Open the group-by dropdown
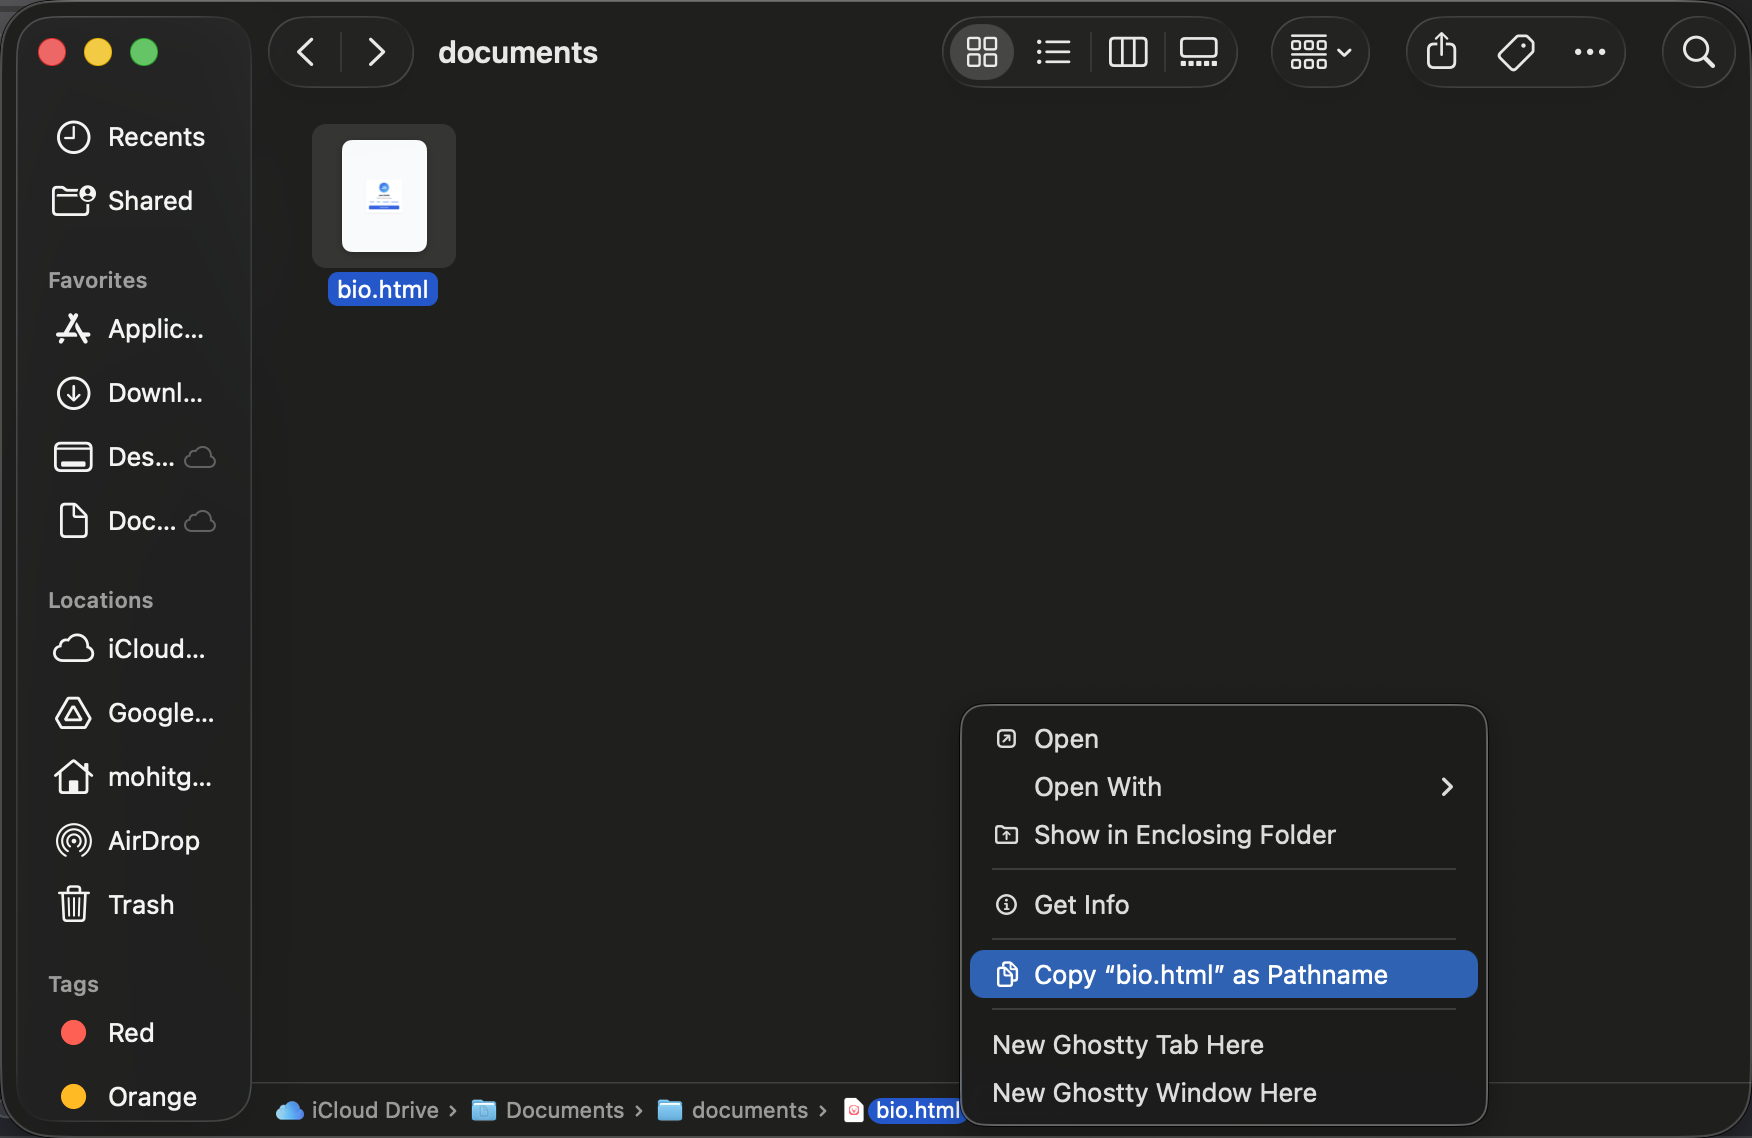This screenshot has width=1752, height=1138. point(1319,52)
